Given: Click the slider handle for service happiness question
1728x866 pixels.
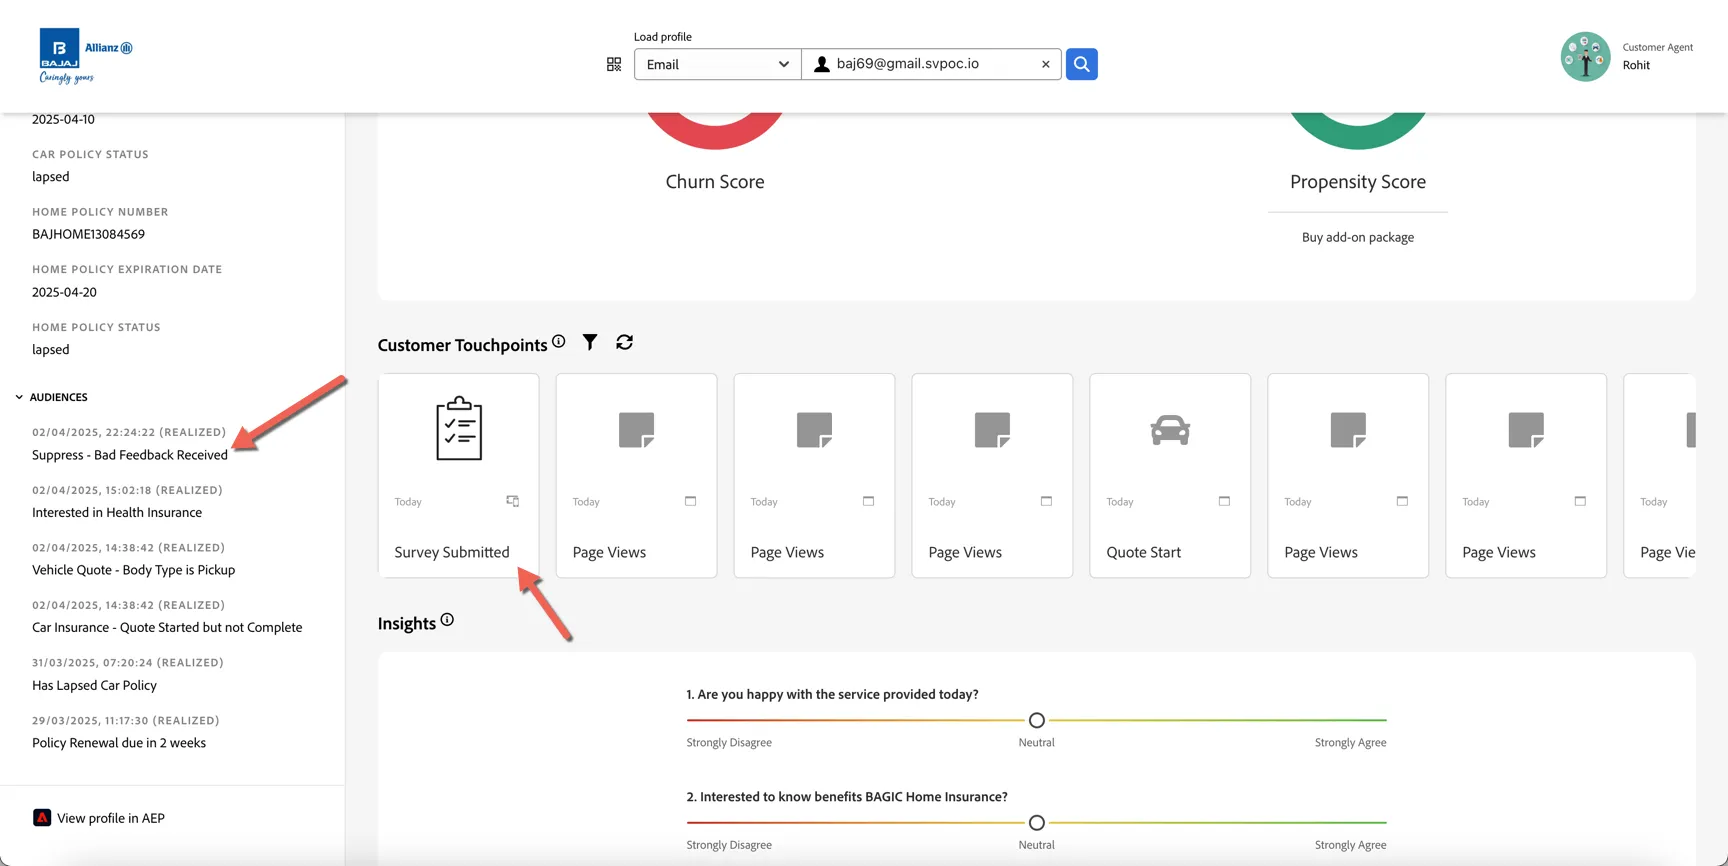Looking at the screenshot, I should click(1037, 720).
